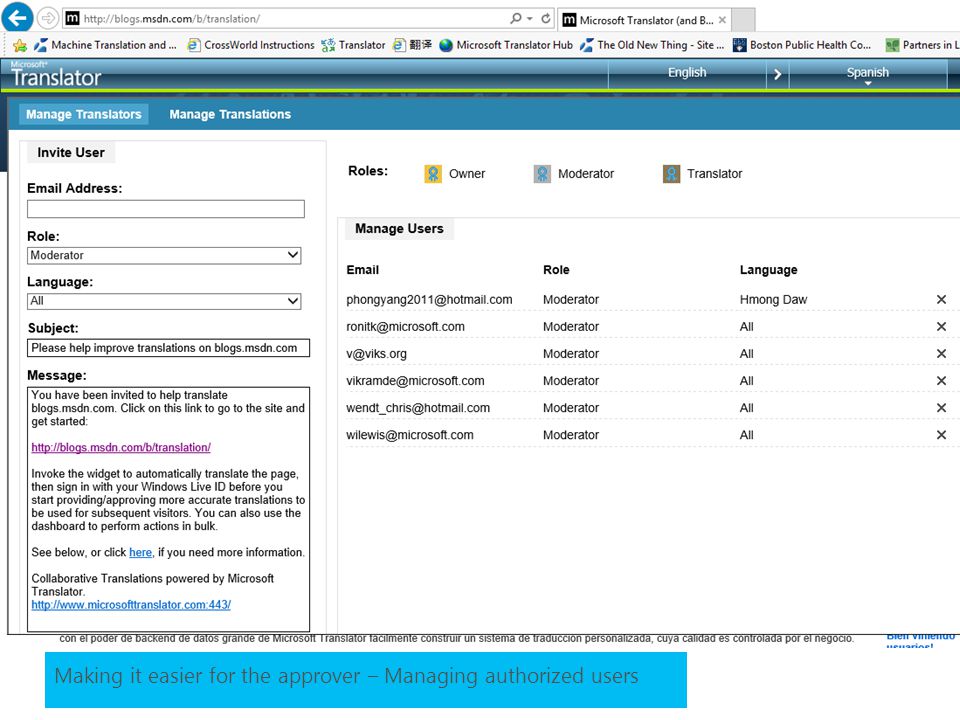Click email wilewis@microsoft.com
960x720 pixels.
click(410, 435)
